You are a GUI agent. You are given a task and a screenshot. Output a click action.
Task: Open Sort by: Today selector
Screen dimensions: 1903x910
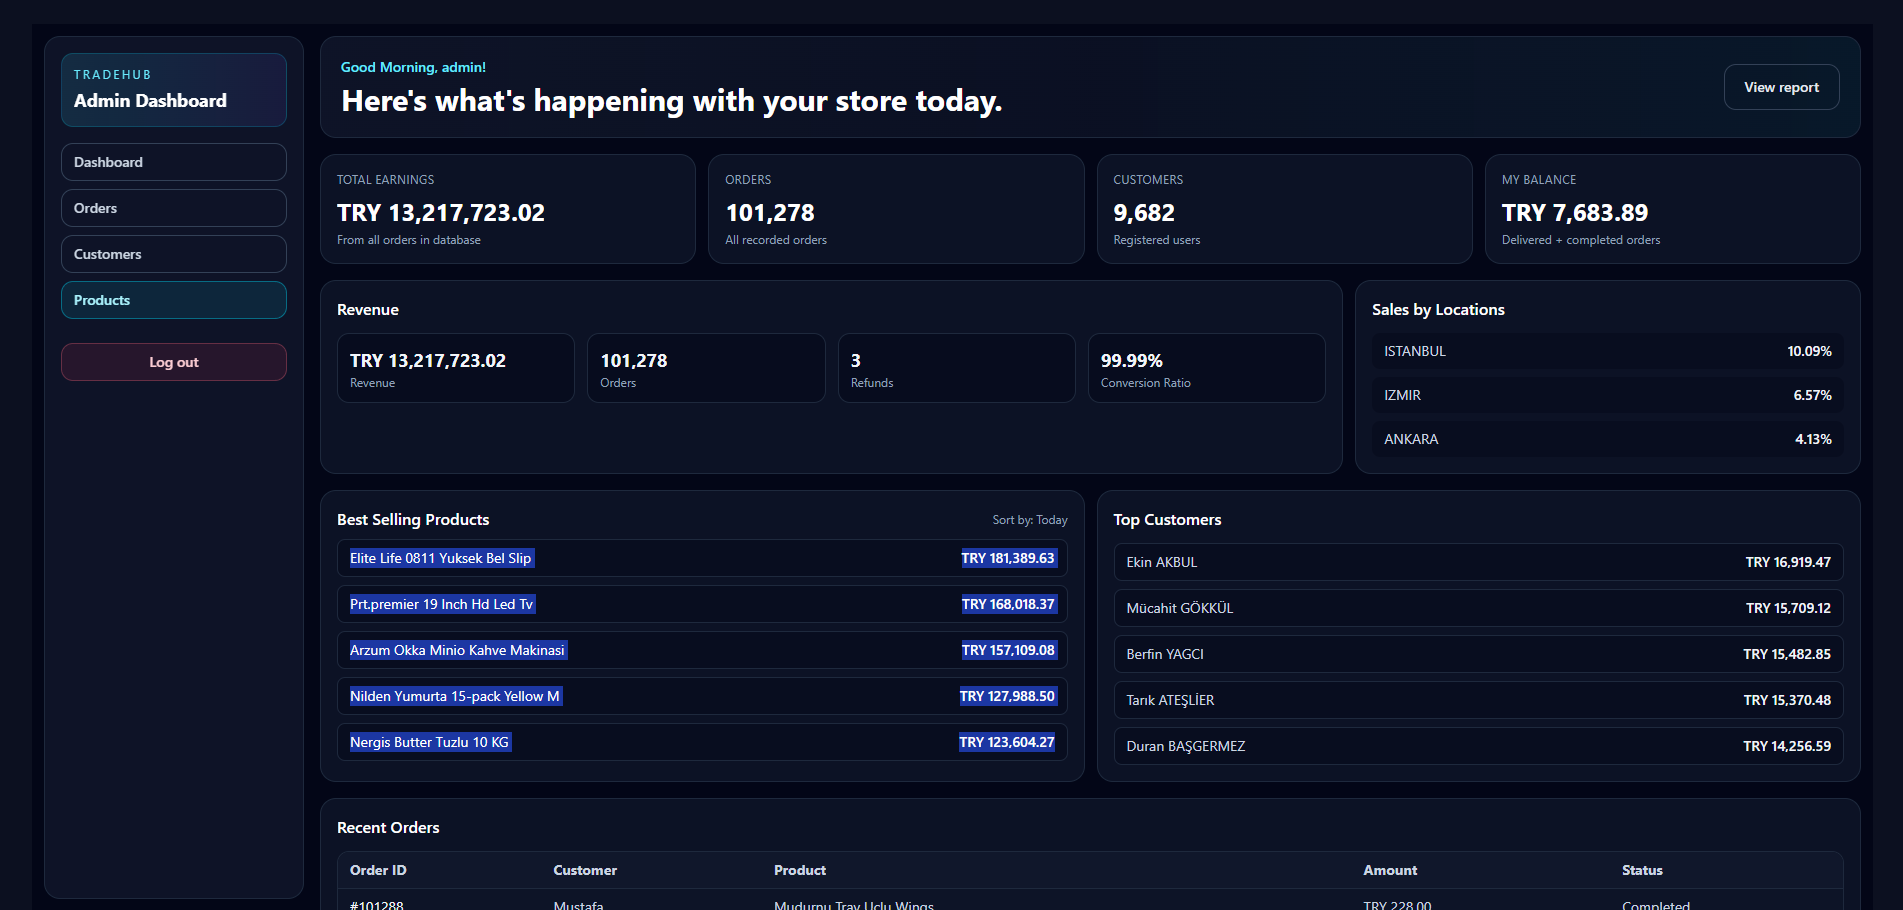coord(1029,520)
